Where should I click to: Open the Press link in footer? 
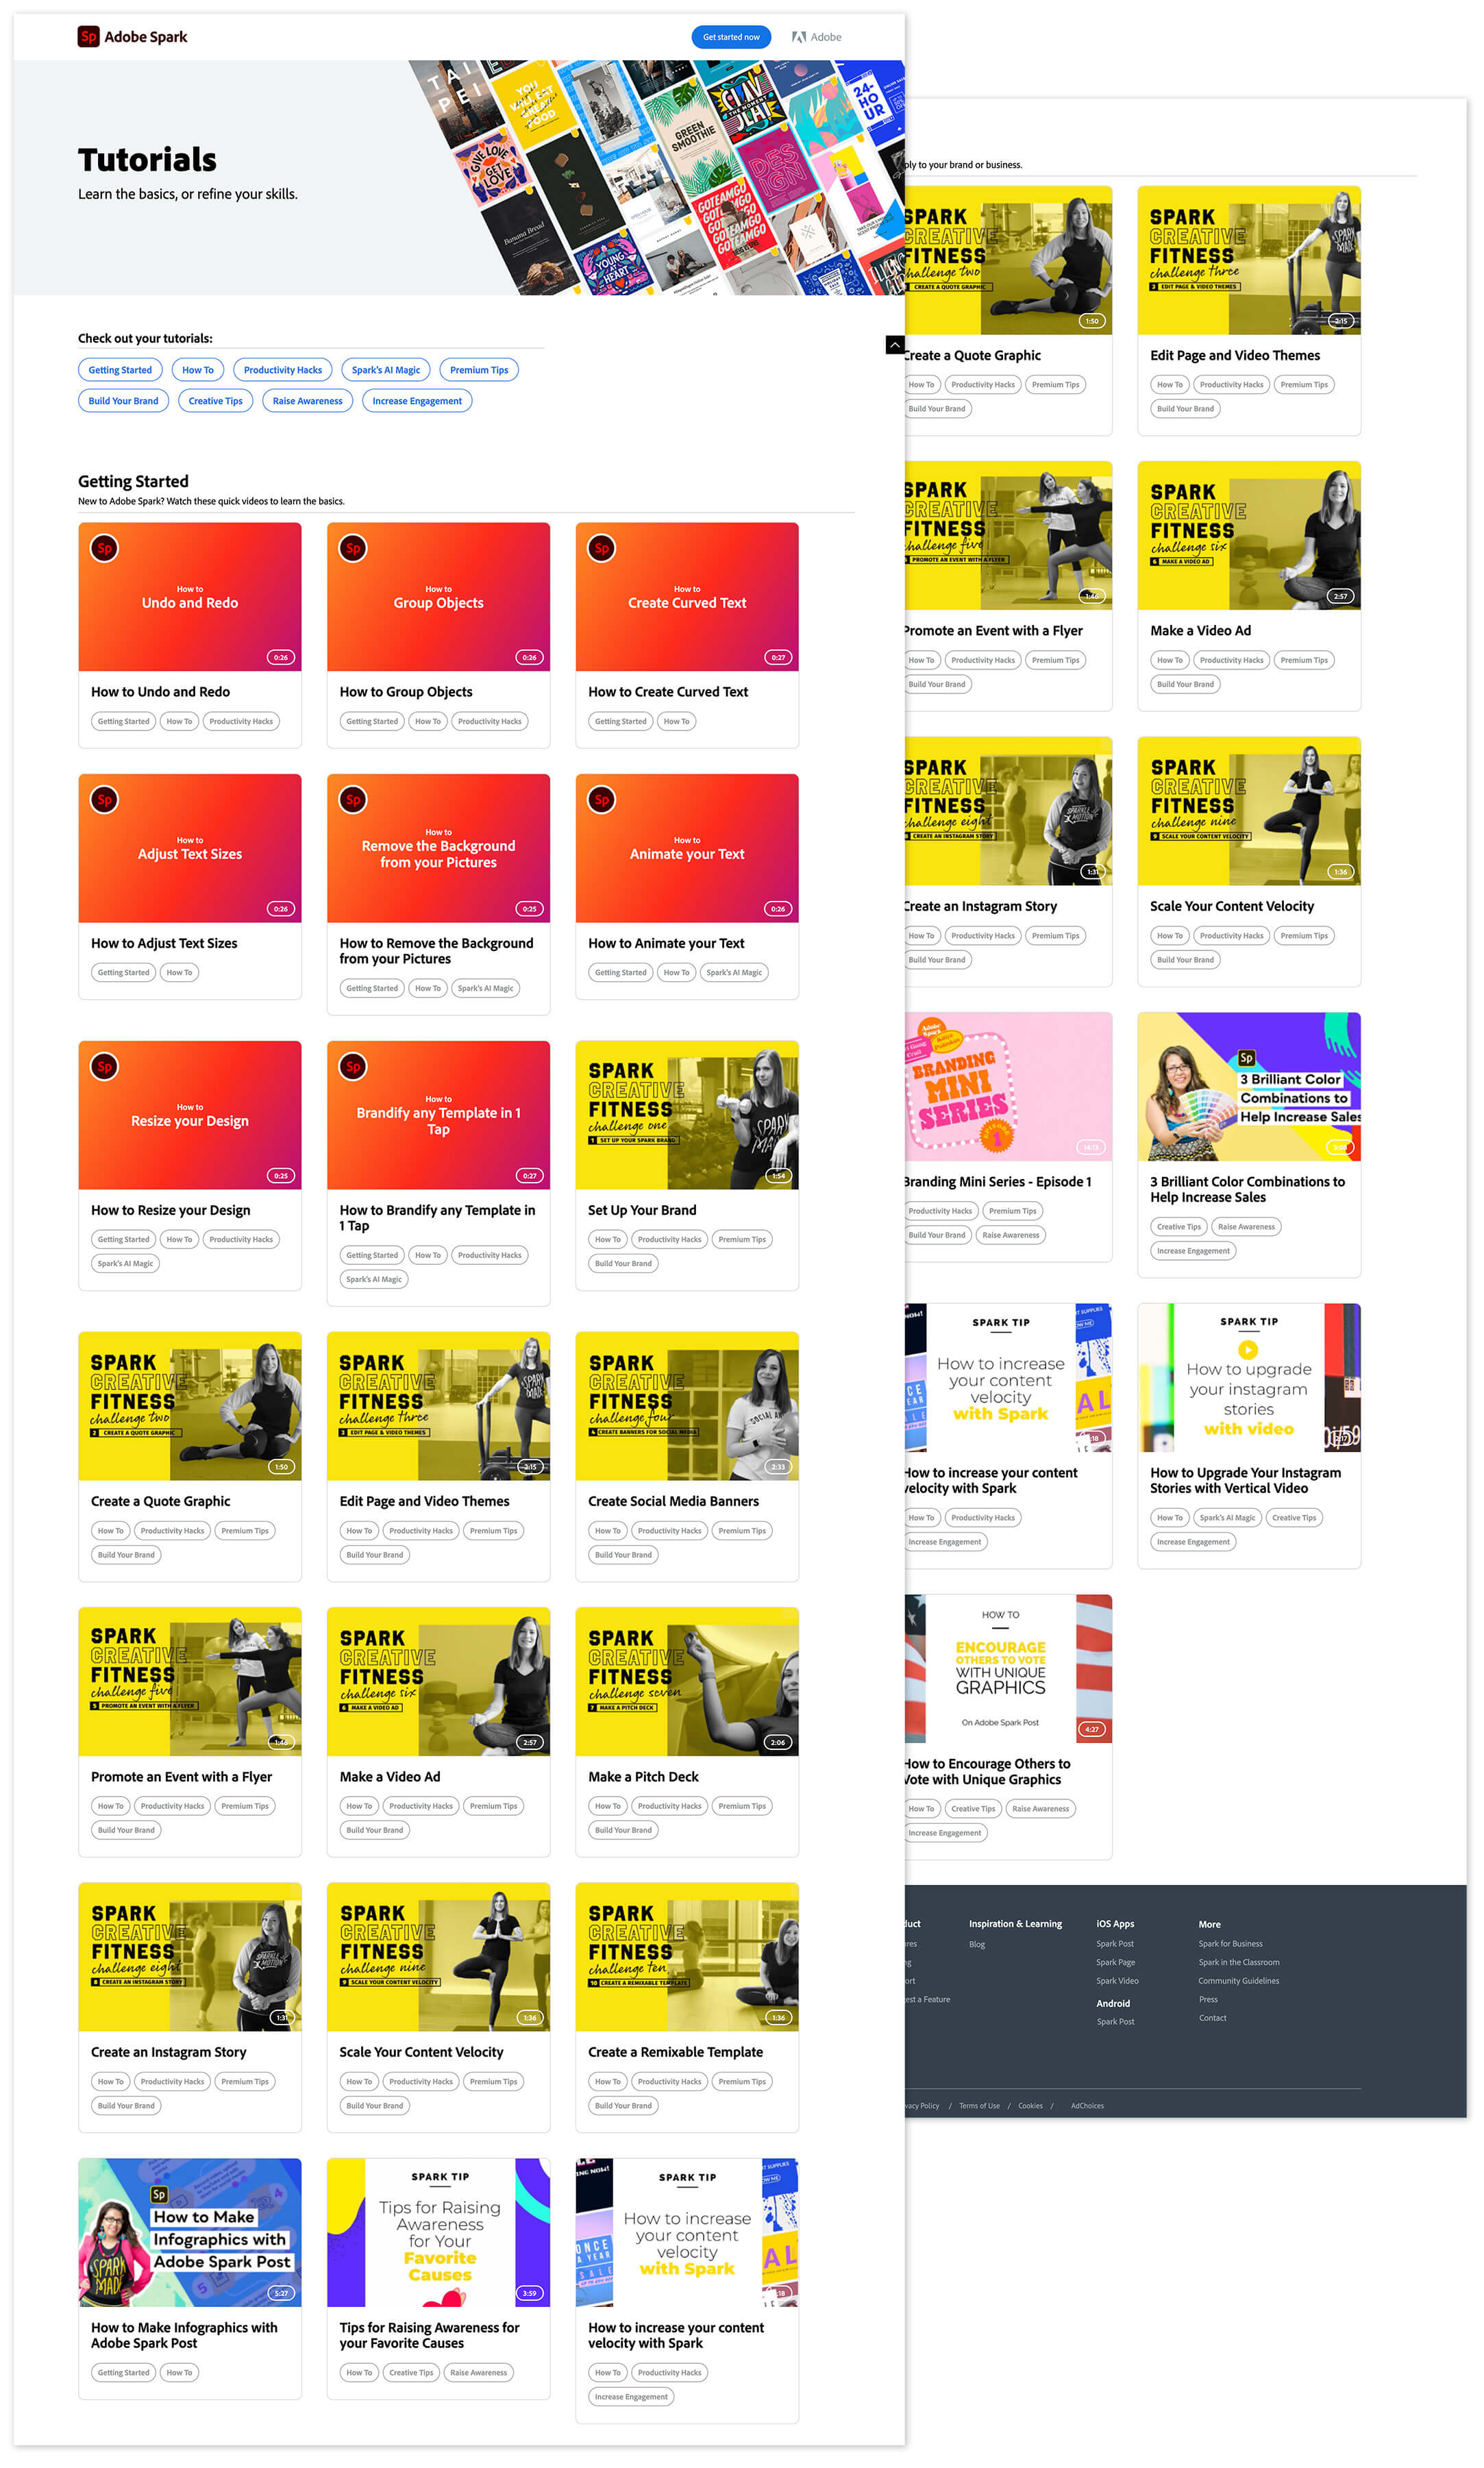(1208, 1999)
